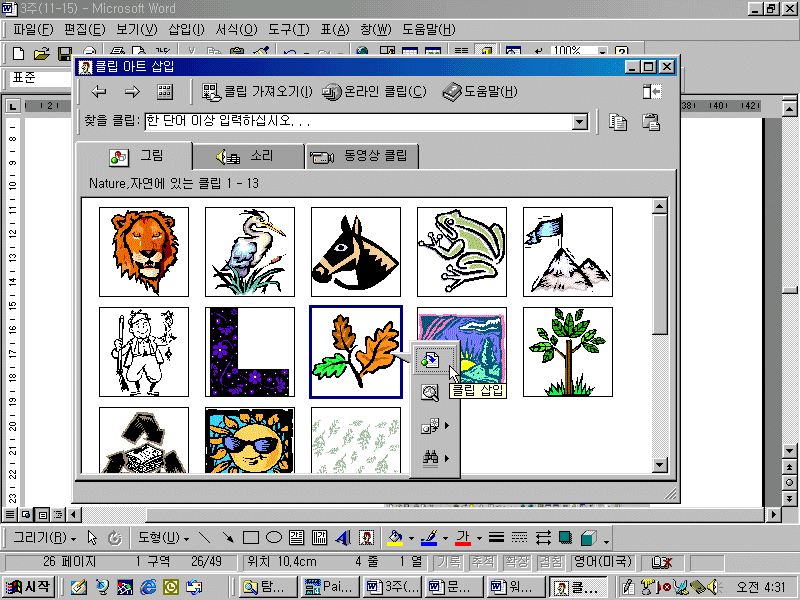Select the Rectangle drawing tool
Image resolution: width=800 pixels, height=600 pixels.
(251, 538)
